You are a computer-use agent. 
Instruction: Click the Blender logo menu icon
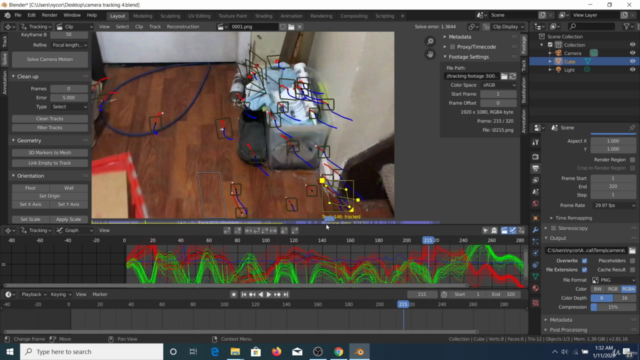click(7, 16)
